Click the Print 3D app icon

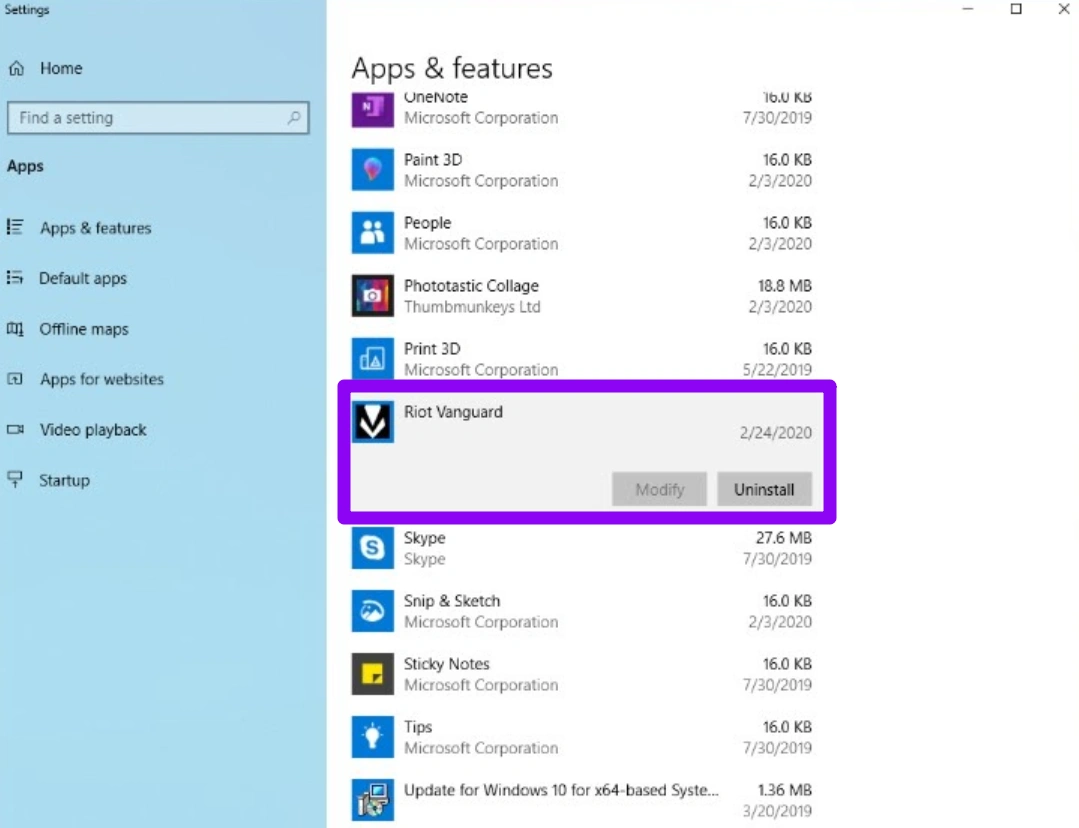point(373,359)
